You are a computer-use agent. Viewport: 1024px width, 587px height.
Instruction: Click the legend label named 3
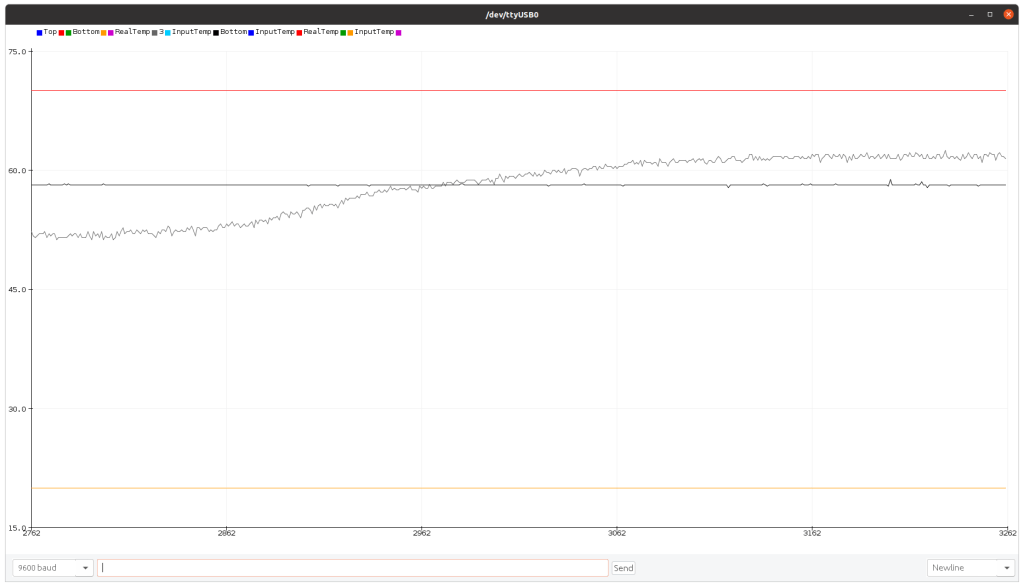(x=161, y=32)
